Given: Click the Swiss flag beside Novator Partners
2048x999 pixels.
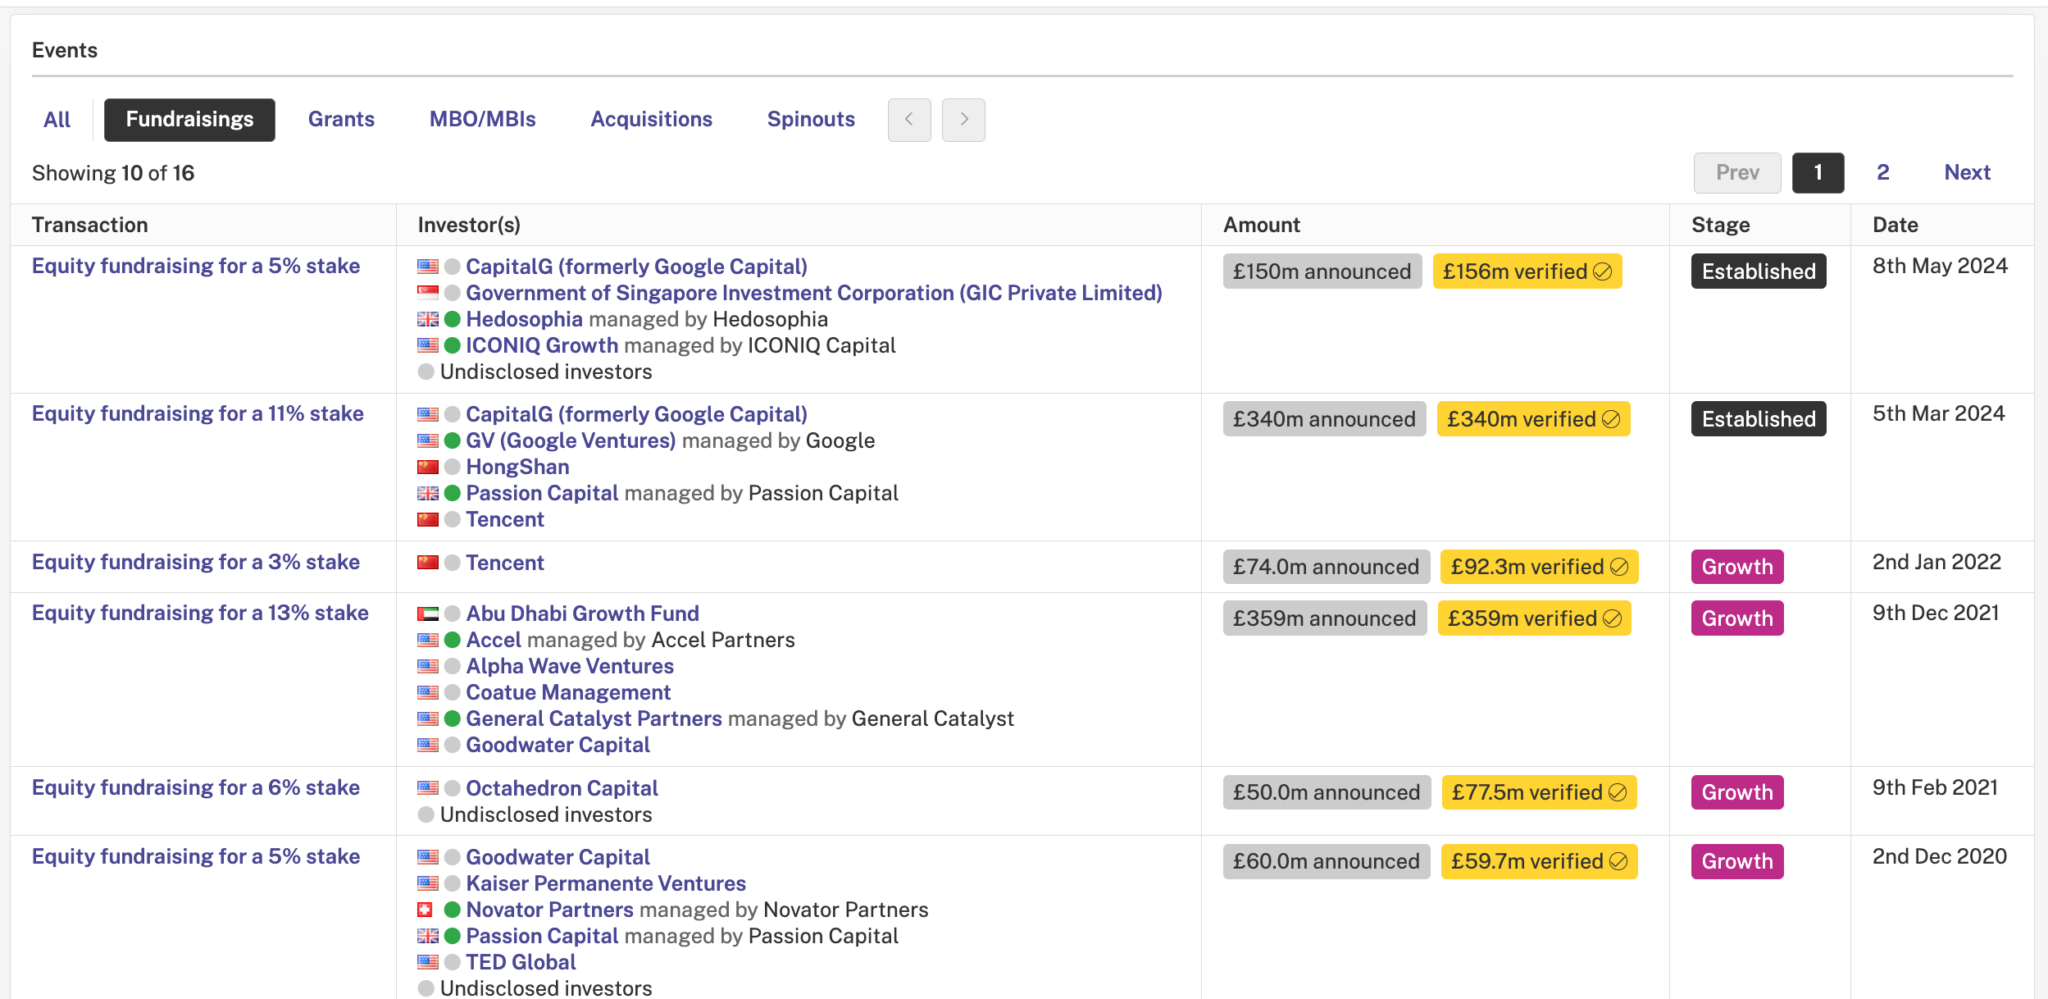Looking at the screenshot, I should click(x=425, y=910).
